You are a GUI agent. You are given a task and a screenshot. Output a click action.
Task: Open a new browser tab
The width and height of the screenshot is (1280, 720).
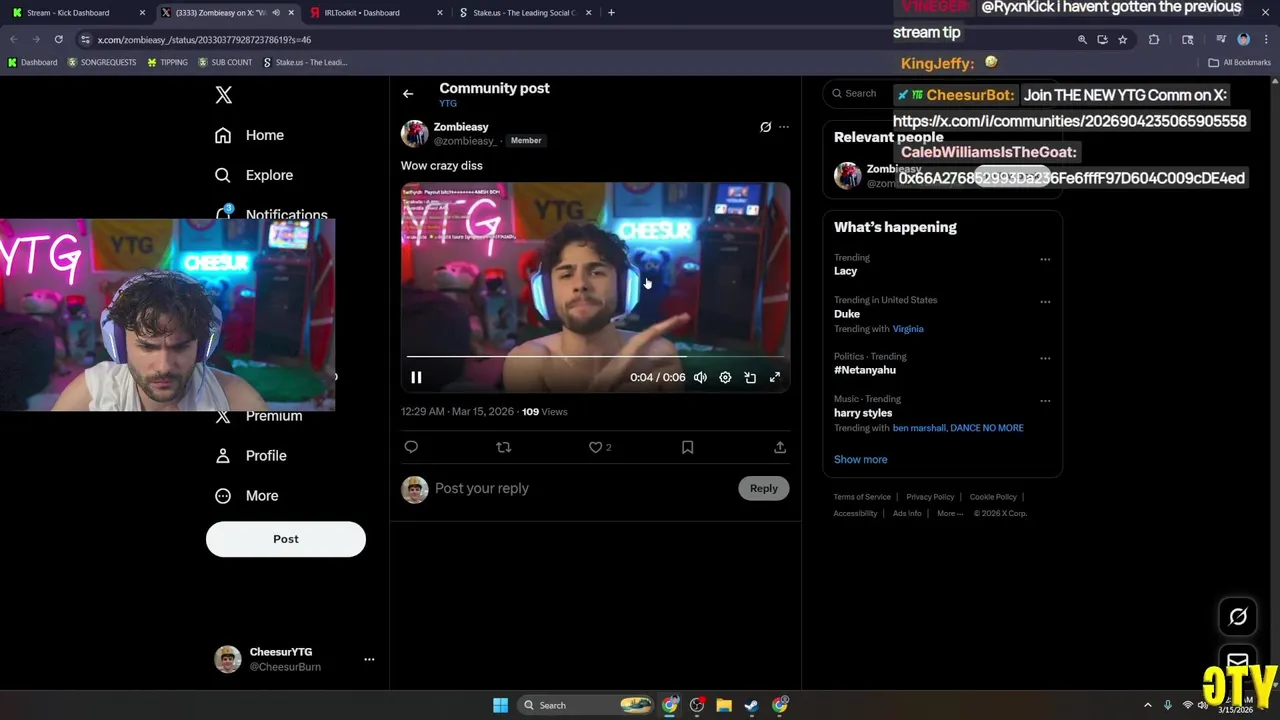click(611, 13)
